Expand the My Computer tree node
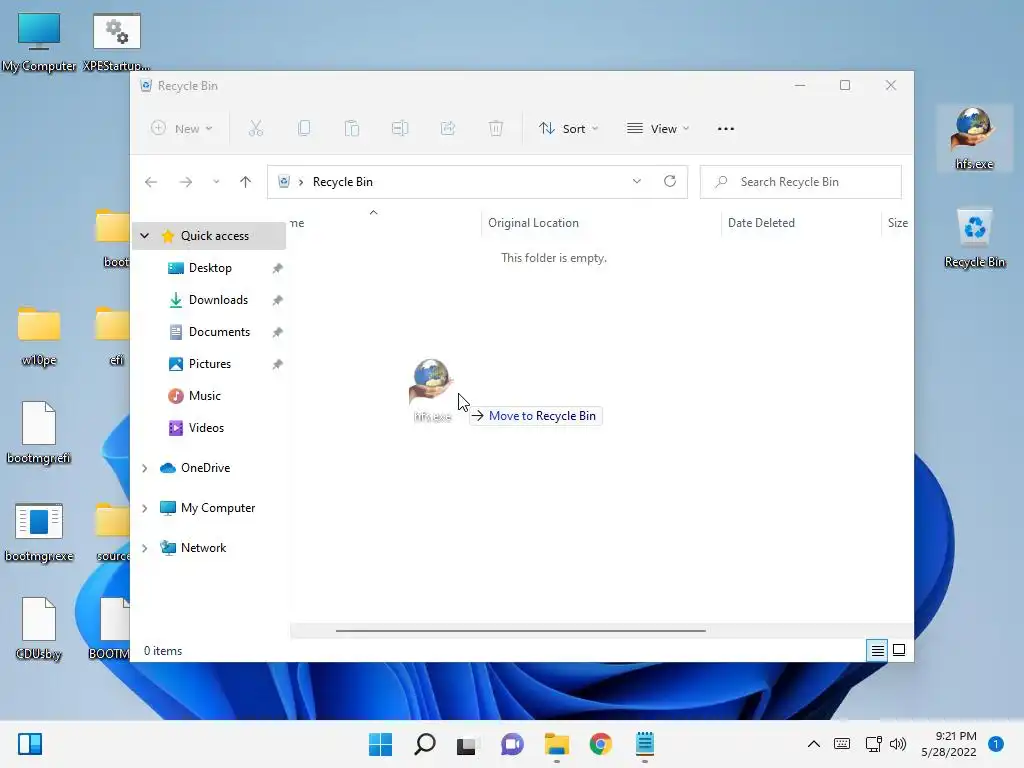This screenshot has height=768, width=1024. (x=145, y=508)
